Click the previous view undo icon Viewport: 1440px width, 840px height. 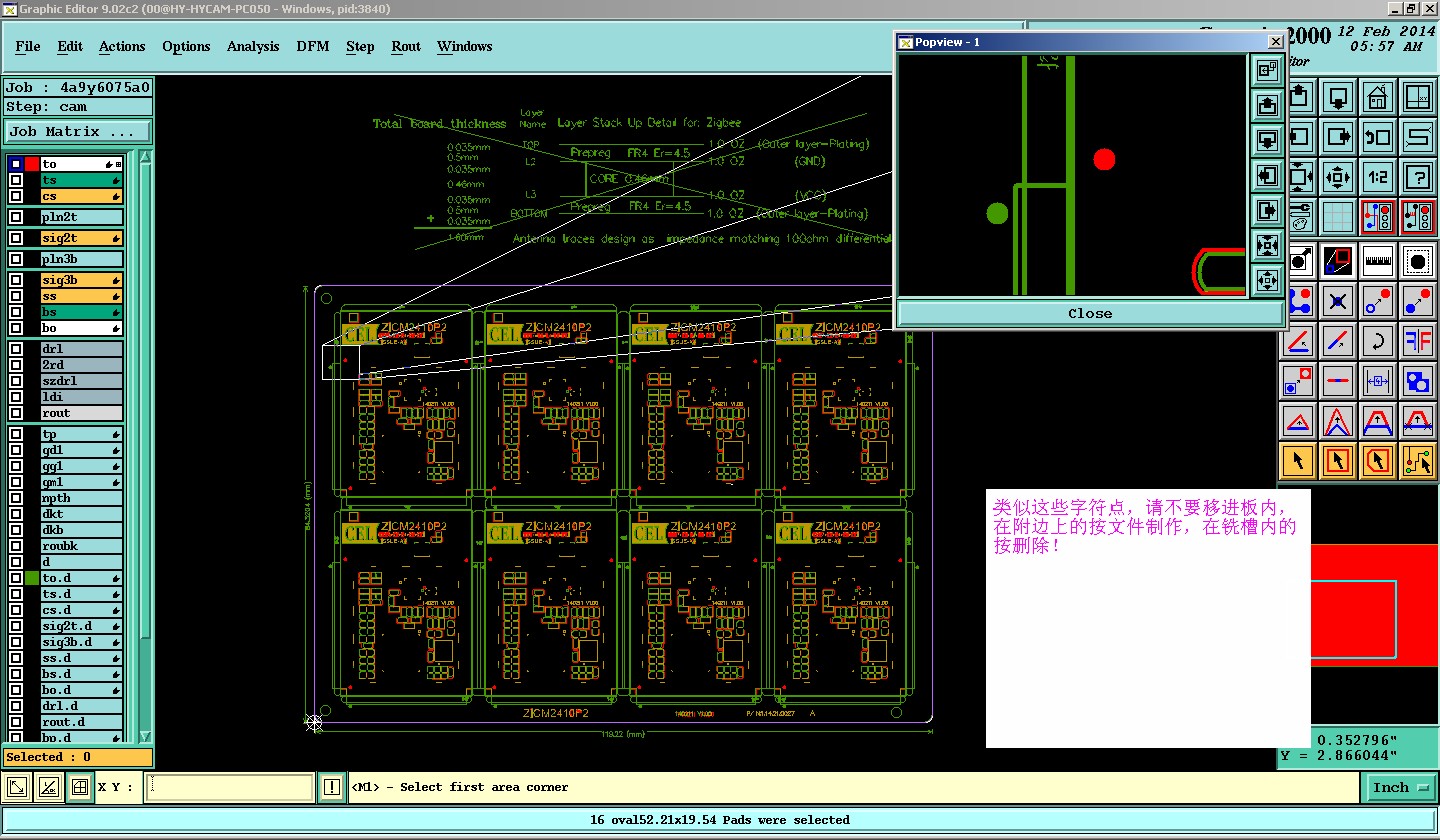pyautogui.click(x=1378, y=137)
